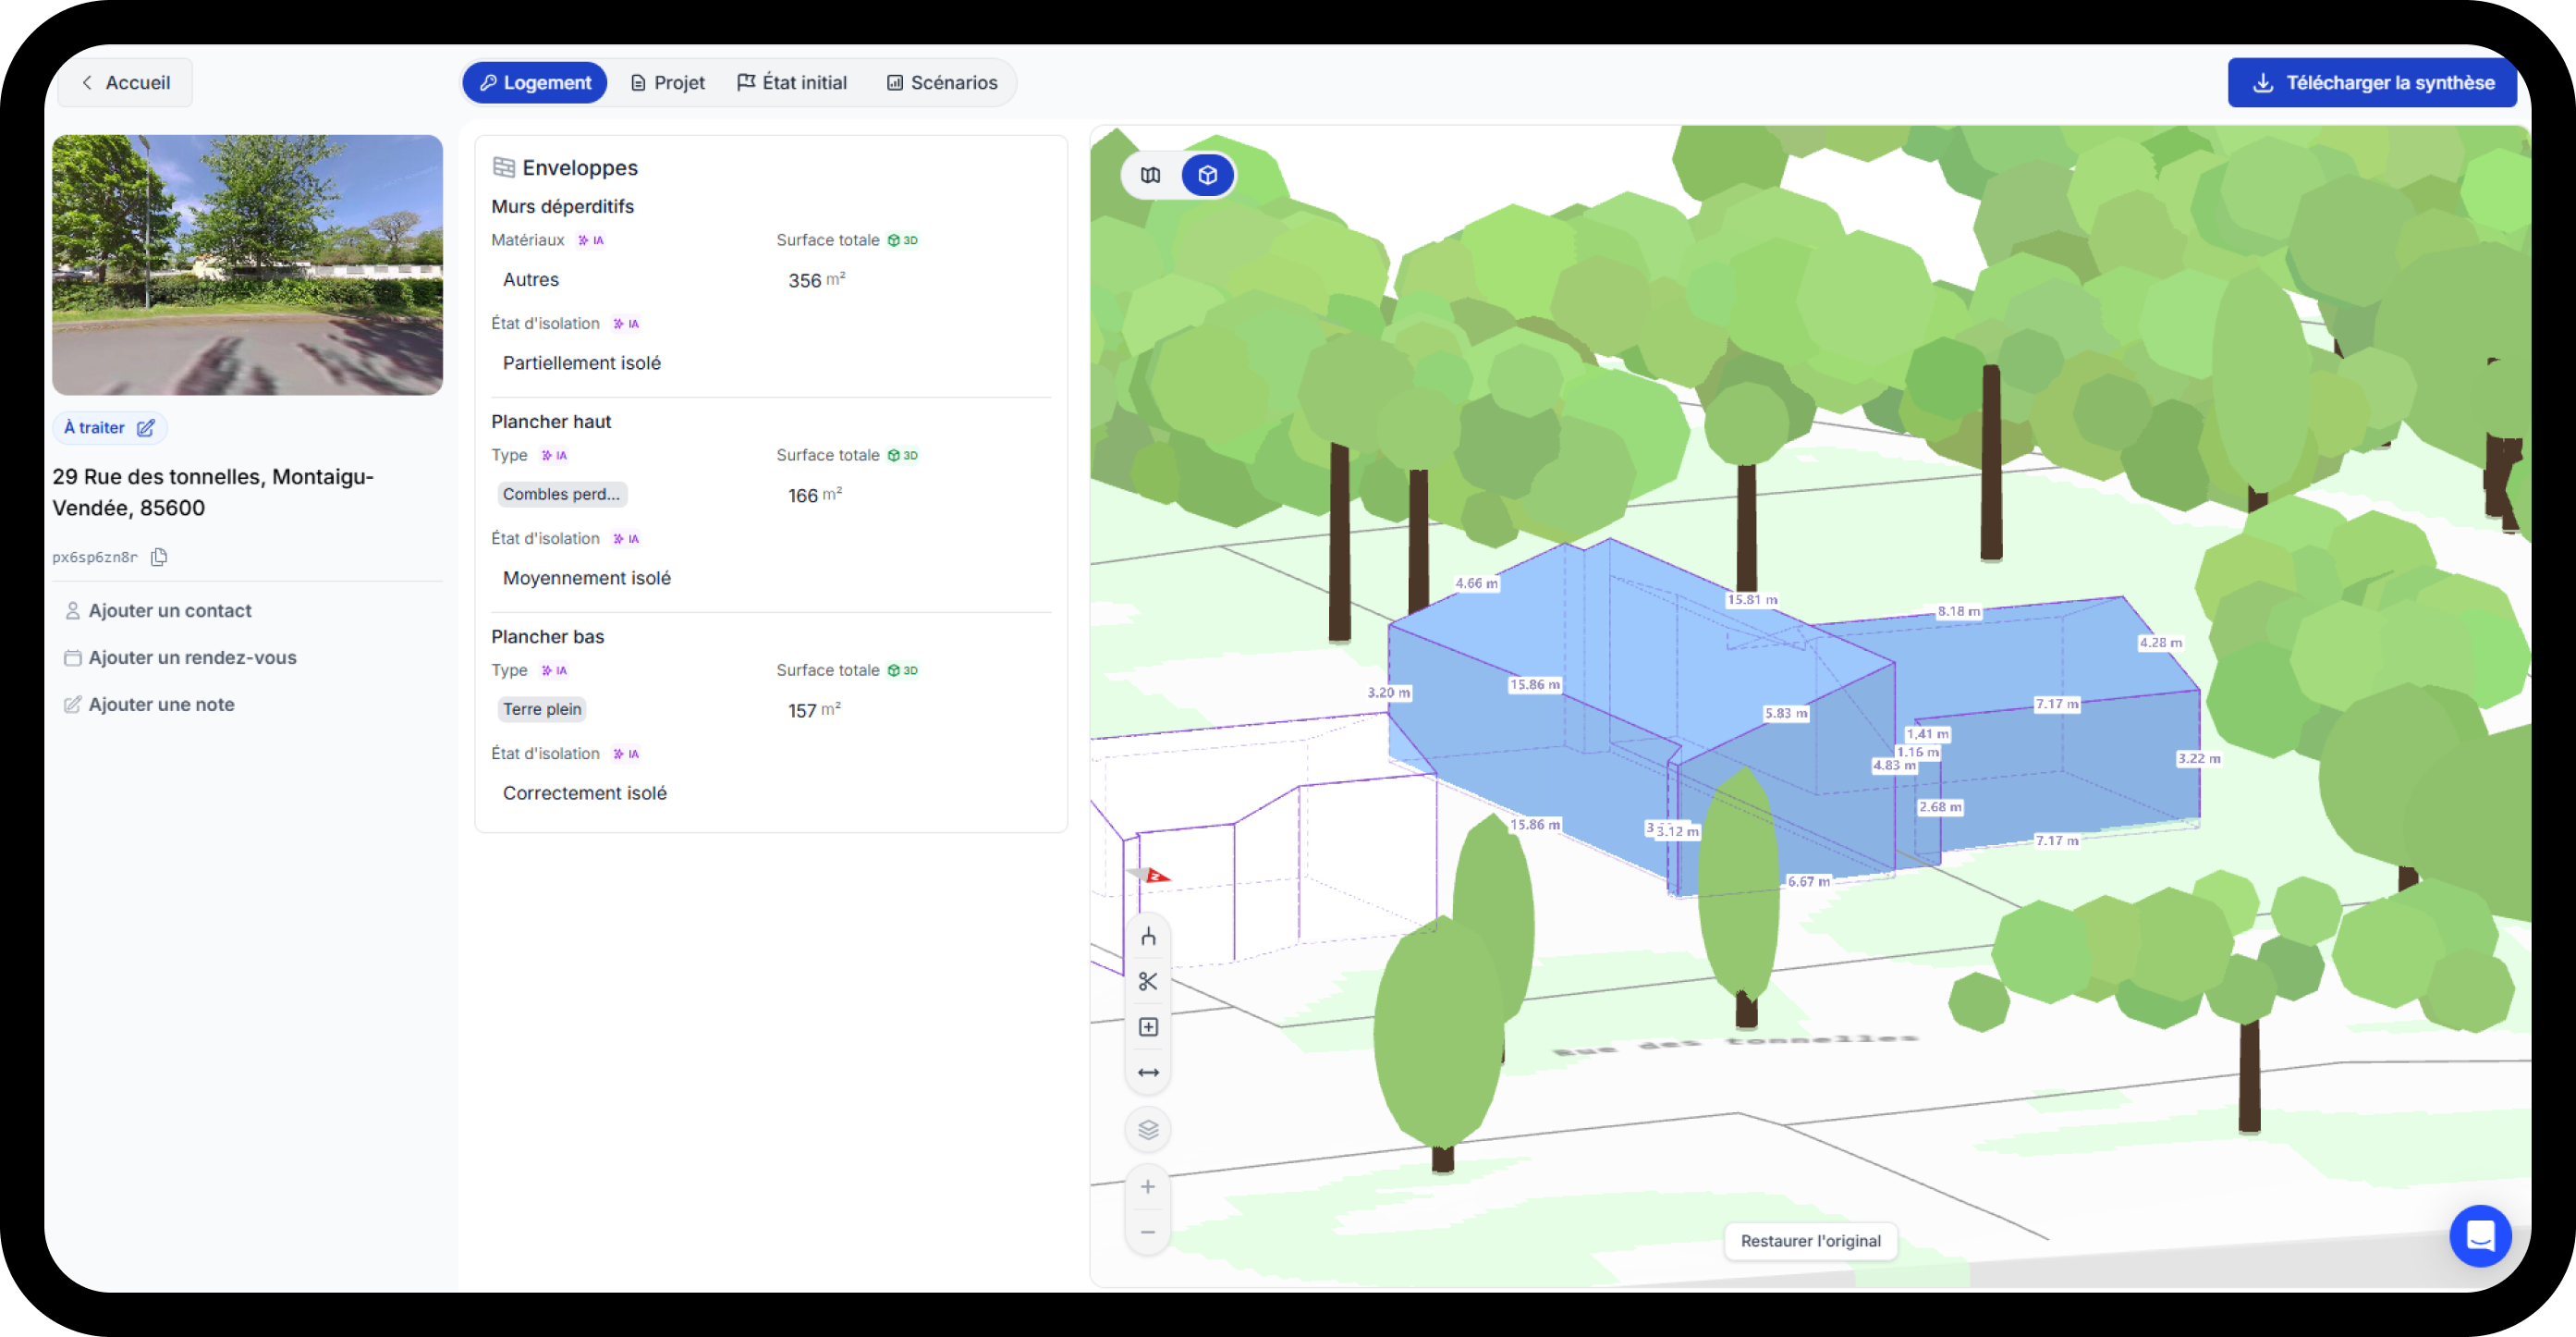
Task: Click the IA badge for Plancher haut isolation
Action: point(626,539)
